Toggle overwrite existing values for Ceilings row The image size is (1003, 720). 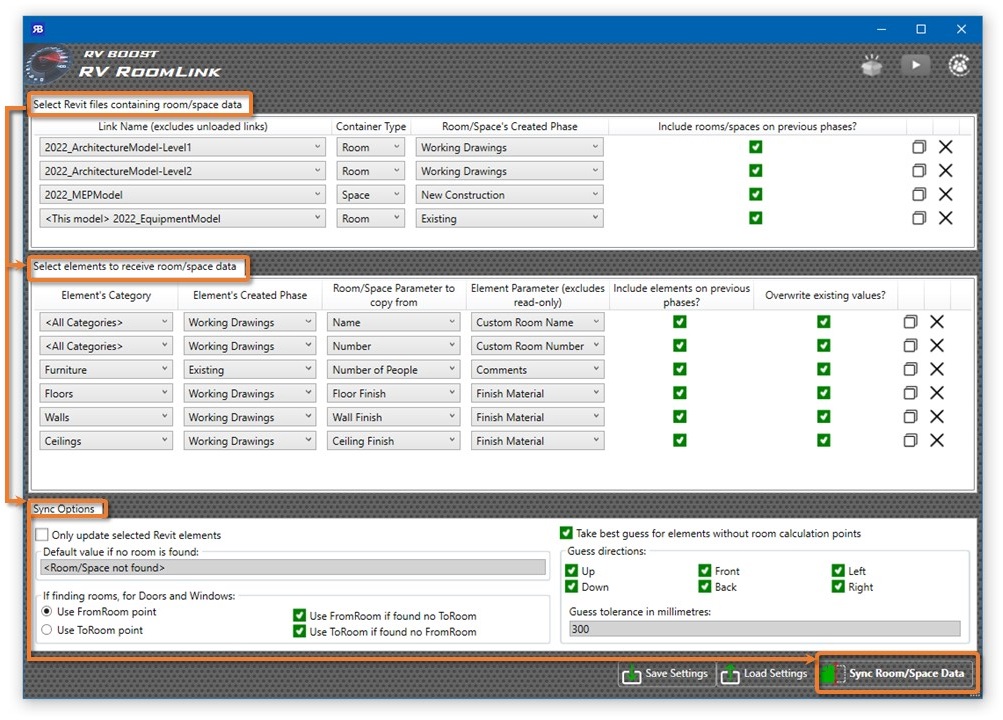pos(824,440)
